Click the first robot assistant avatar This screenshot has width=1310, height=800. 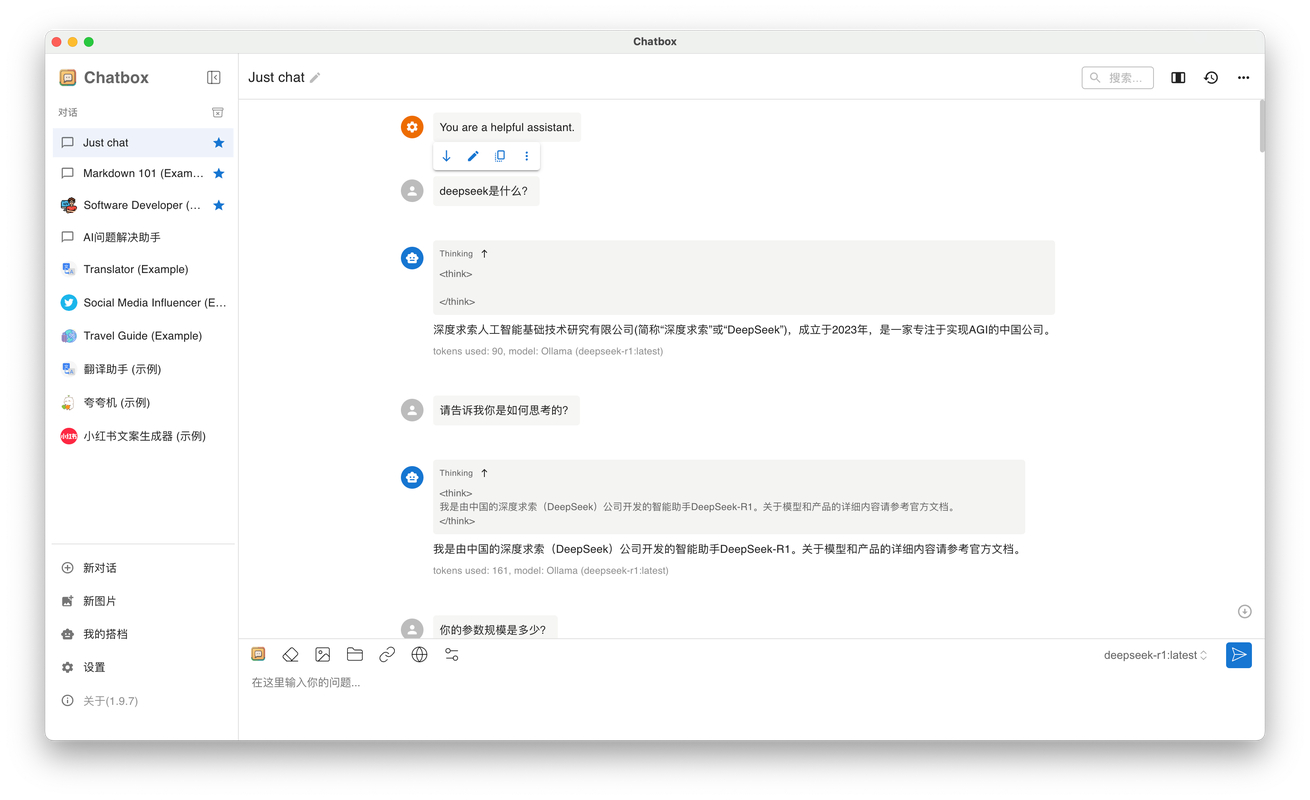[x=412, y=258]
